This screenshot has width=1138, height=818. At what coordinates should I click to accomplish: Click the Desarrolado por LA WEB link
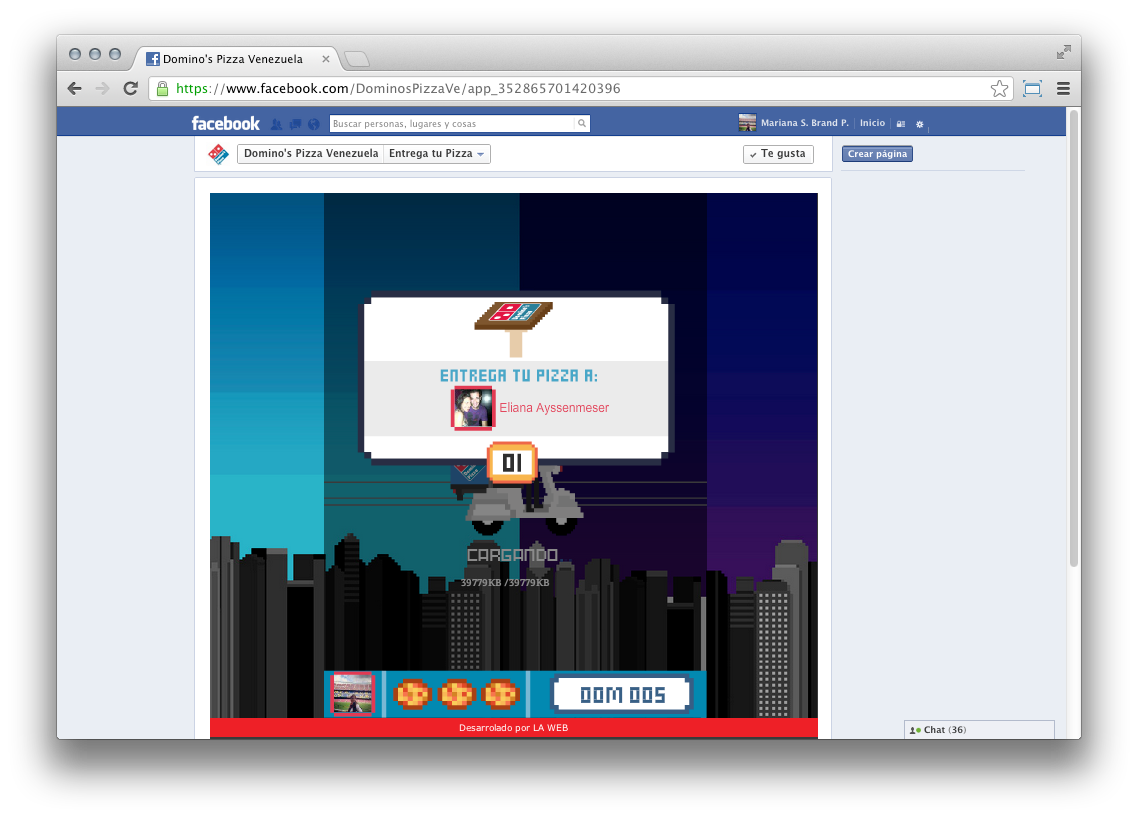pyautogui.click(x=514, y=728)
